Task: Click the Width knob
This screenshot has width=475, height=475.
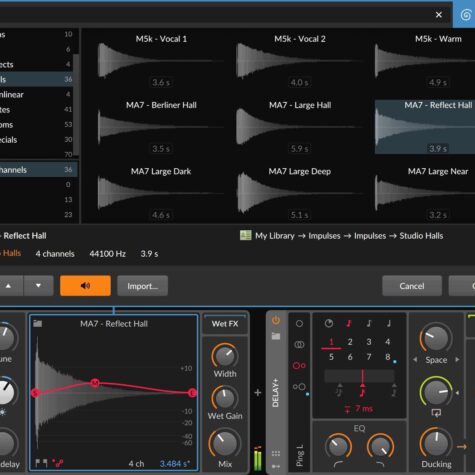Action: coord(225,356)
